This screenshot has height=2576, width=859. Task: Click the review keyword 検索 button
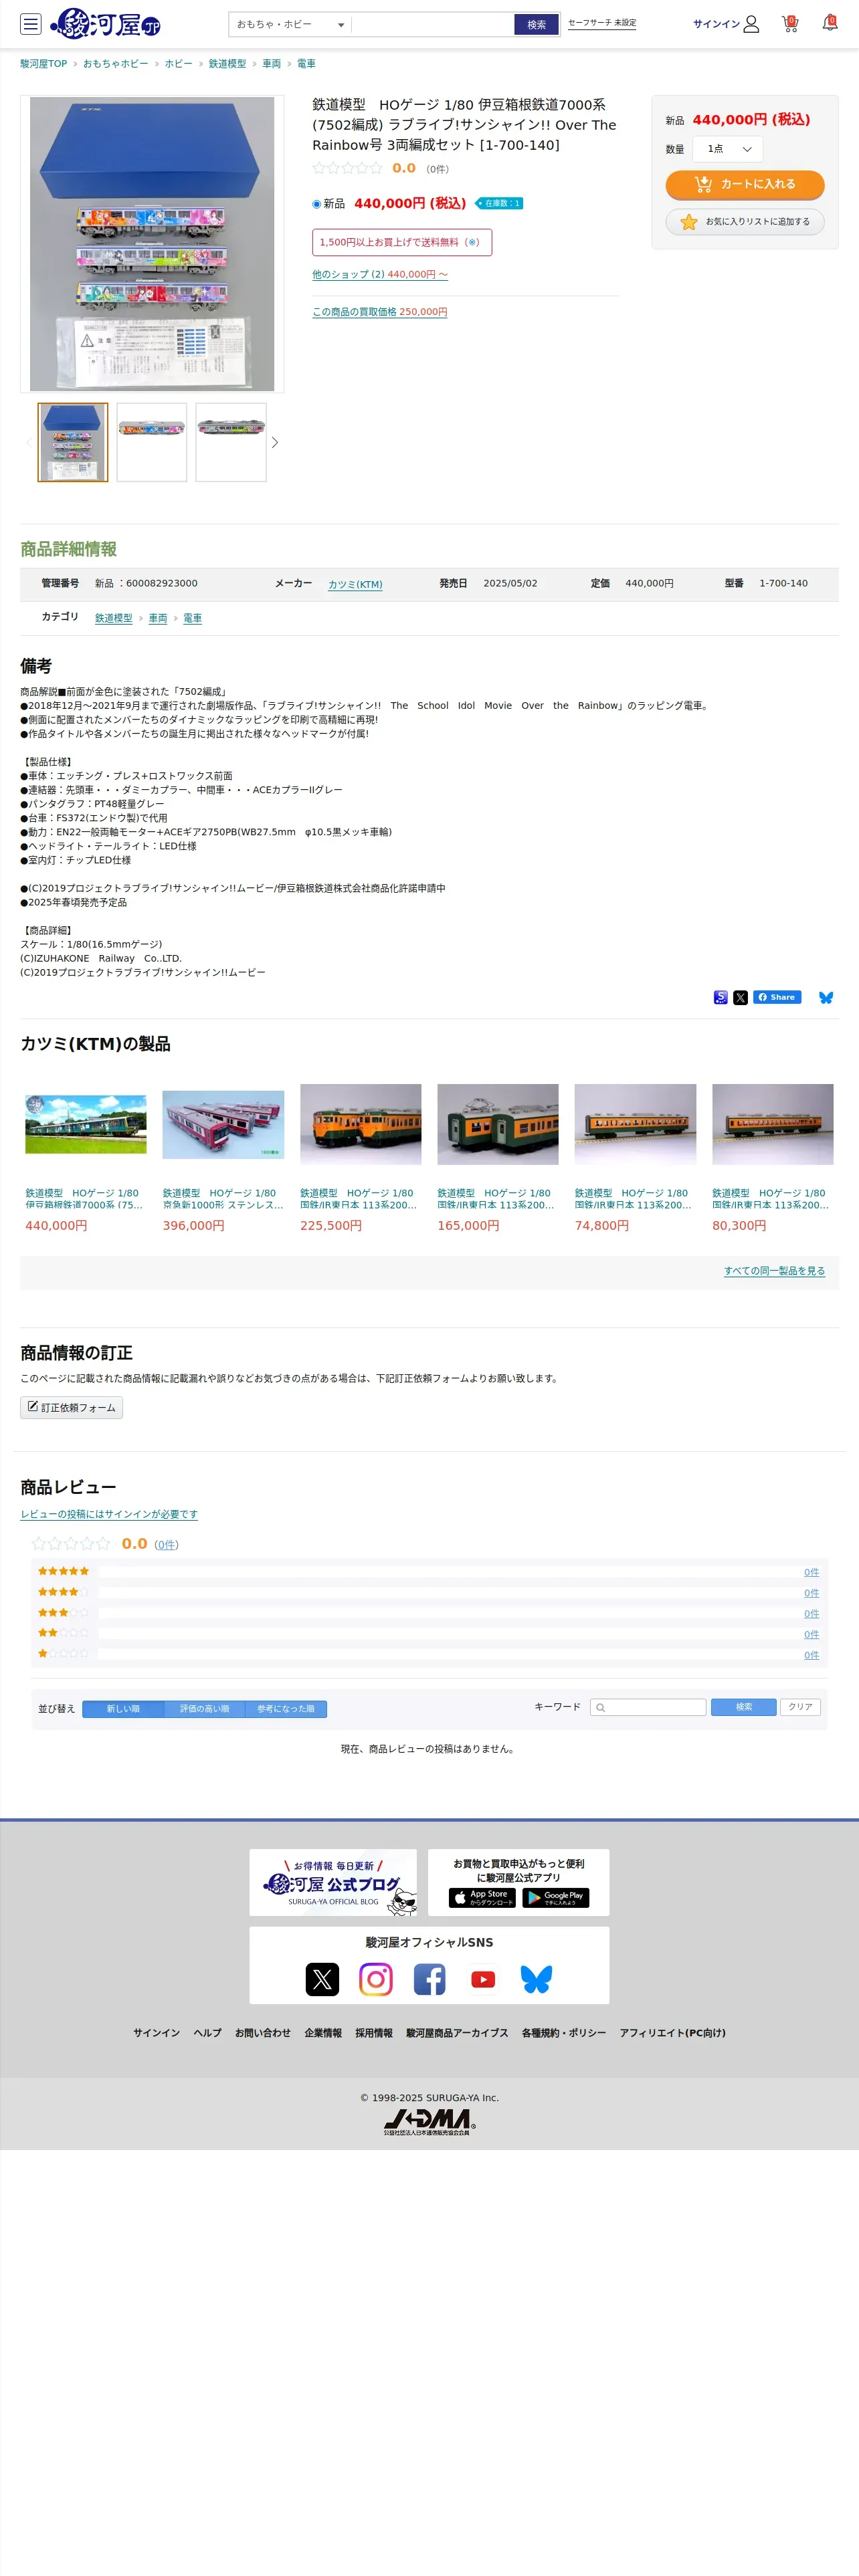(744, 1707)
